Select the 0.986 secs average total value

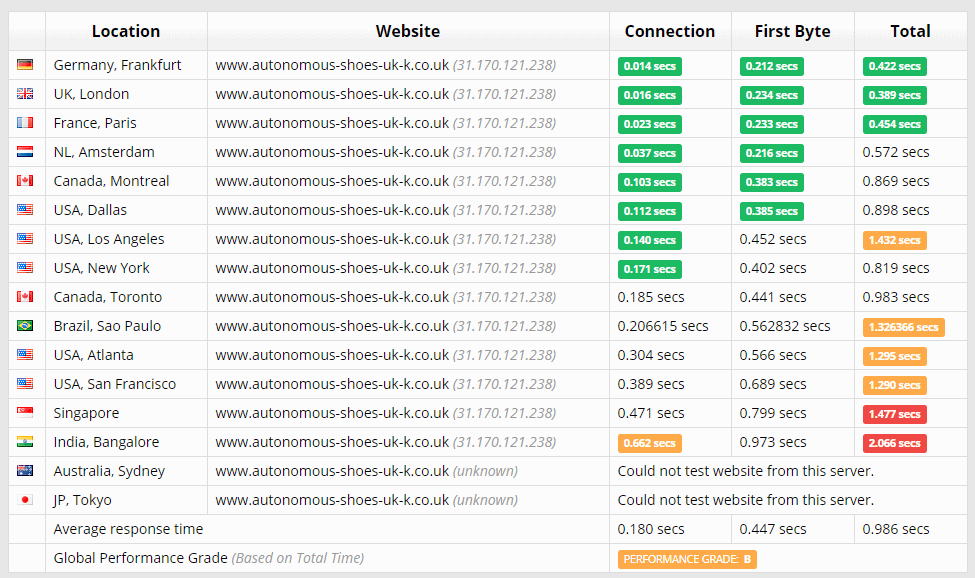click(896, 530)
